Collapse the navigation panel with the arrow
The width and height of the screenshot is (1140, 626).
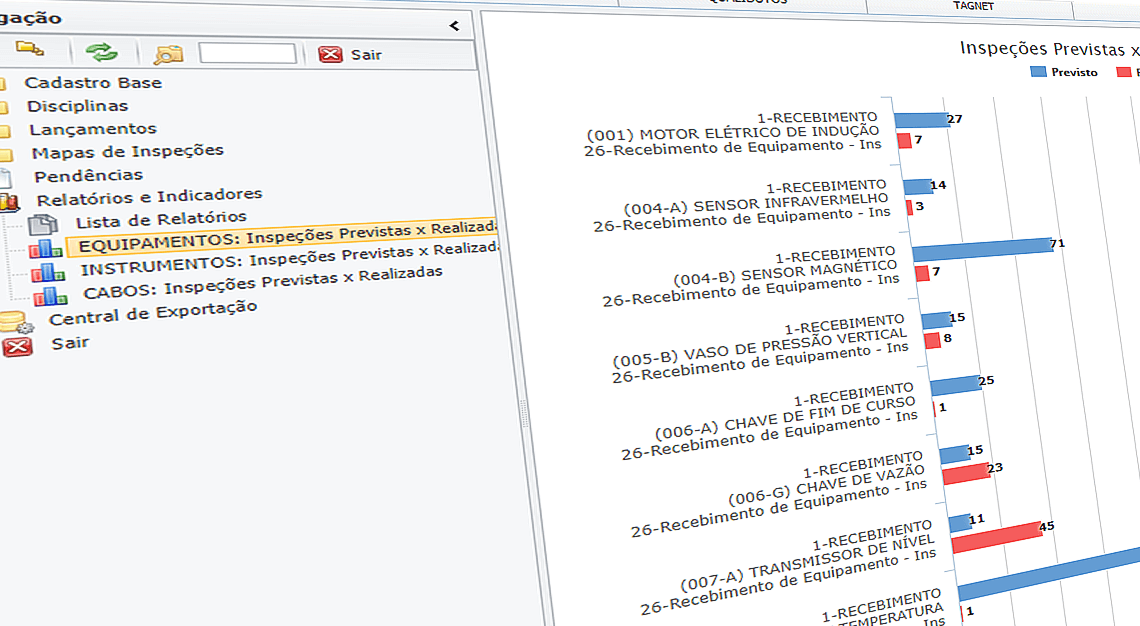[454, 25]
